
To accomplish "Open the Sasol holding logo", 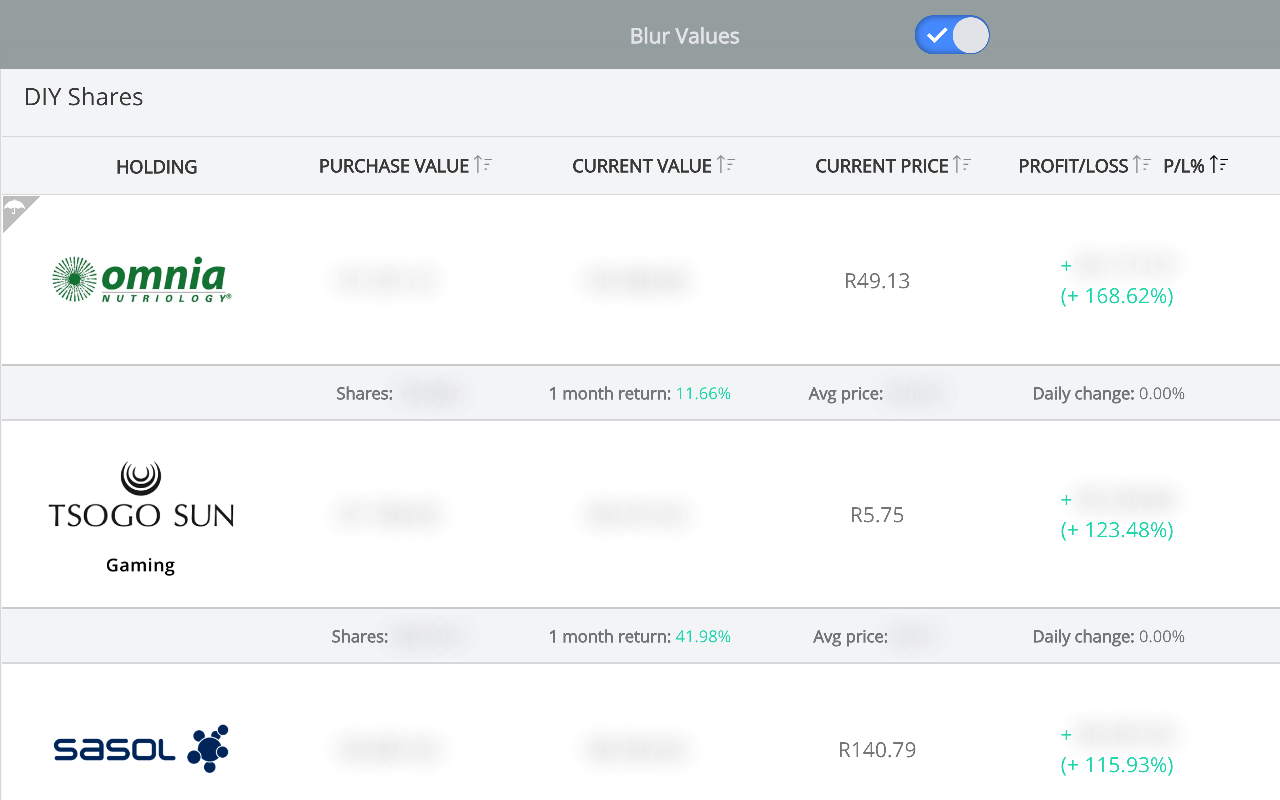I will pyautogui.click(x=141, y=749).
